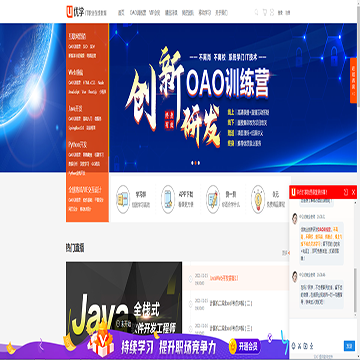Click the clock icon of highlighted livestream
Image resolution: width=360 pixels, height=360 pixels.
(190, 278)
